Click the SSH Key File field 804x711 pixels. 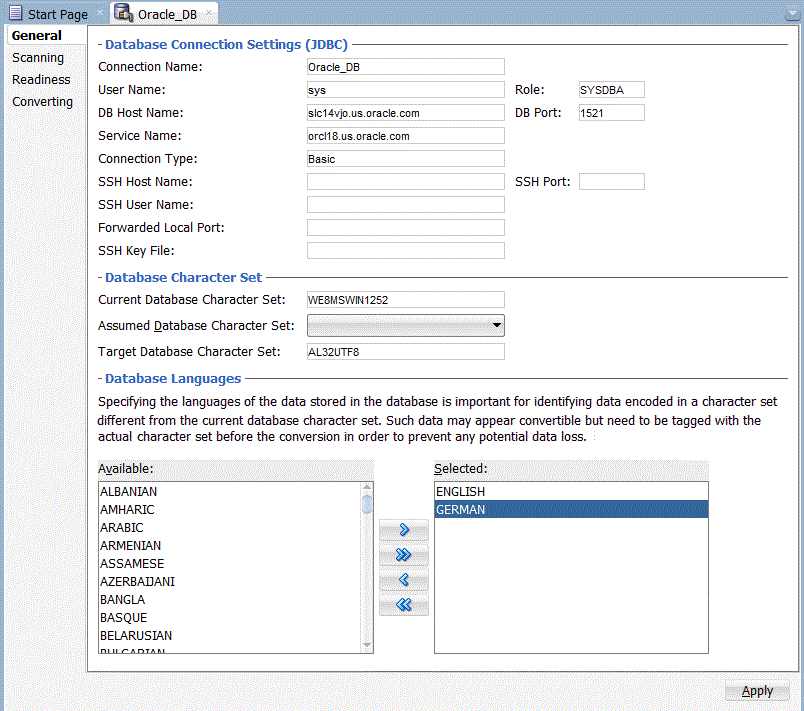tap(406, 251)
